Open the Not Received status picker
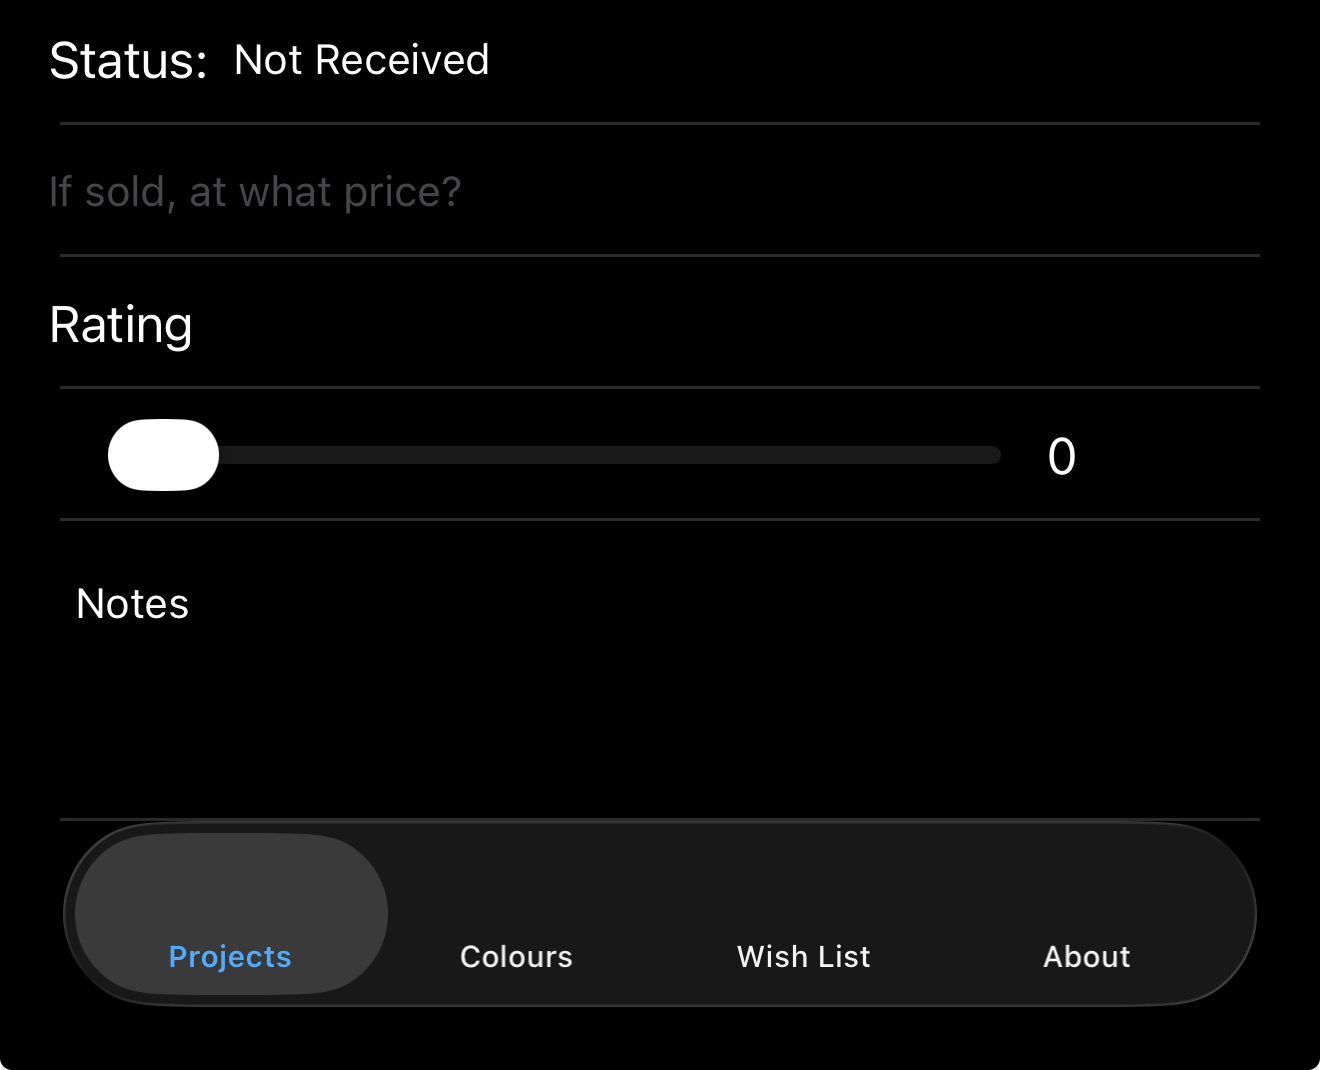This screenshot has width=1320, height=1070. coord(361,60)
